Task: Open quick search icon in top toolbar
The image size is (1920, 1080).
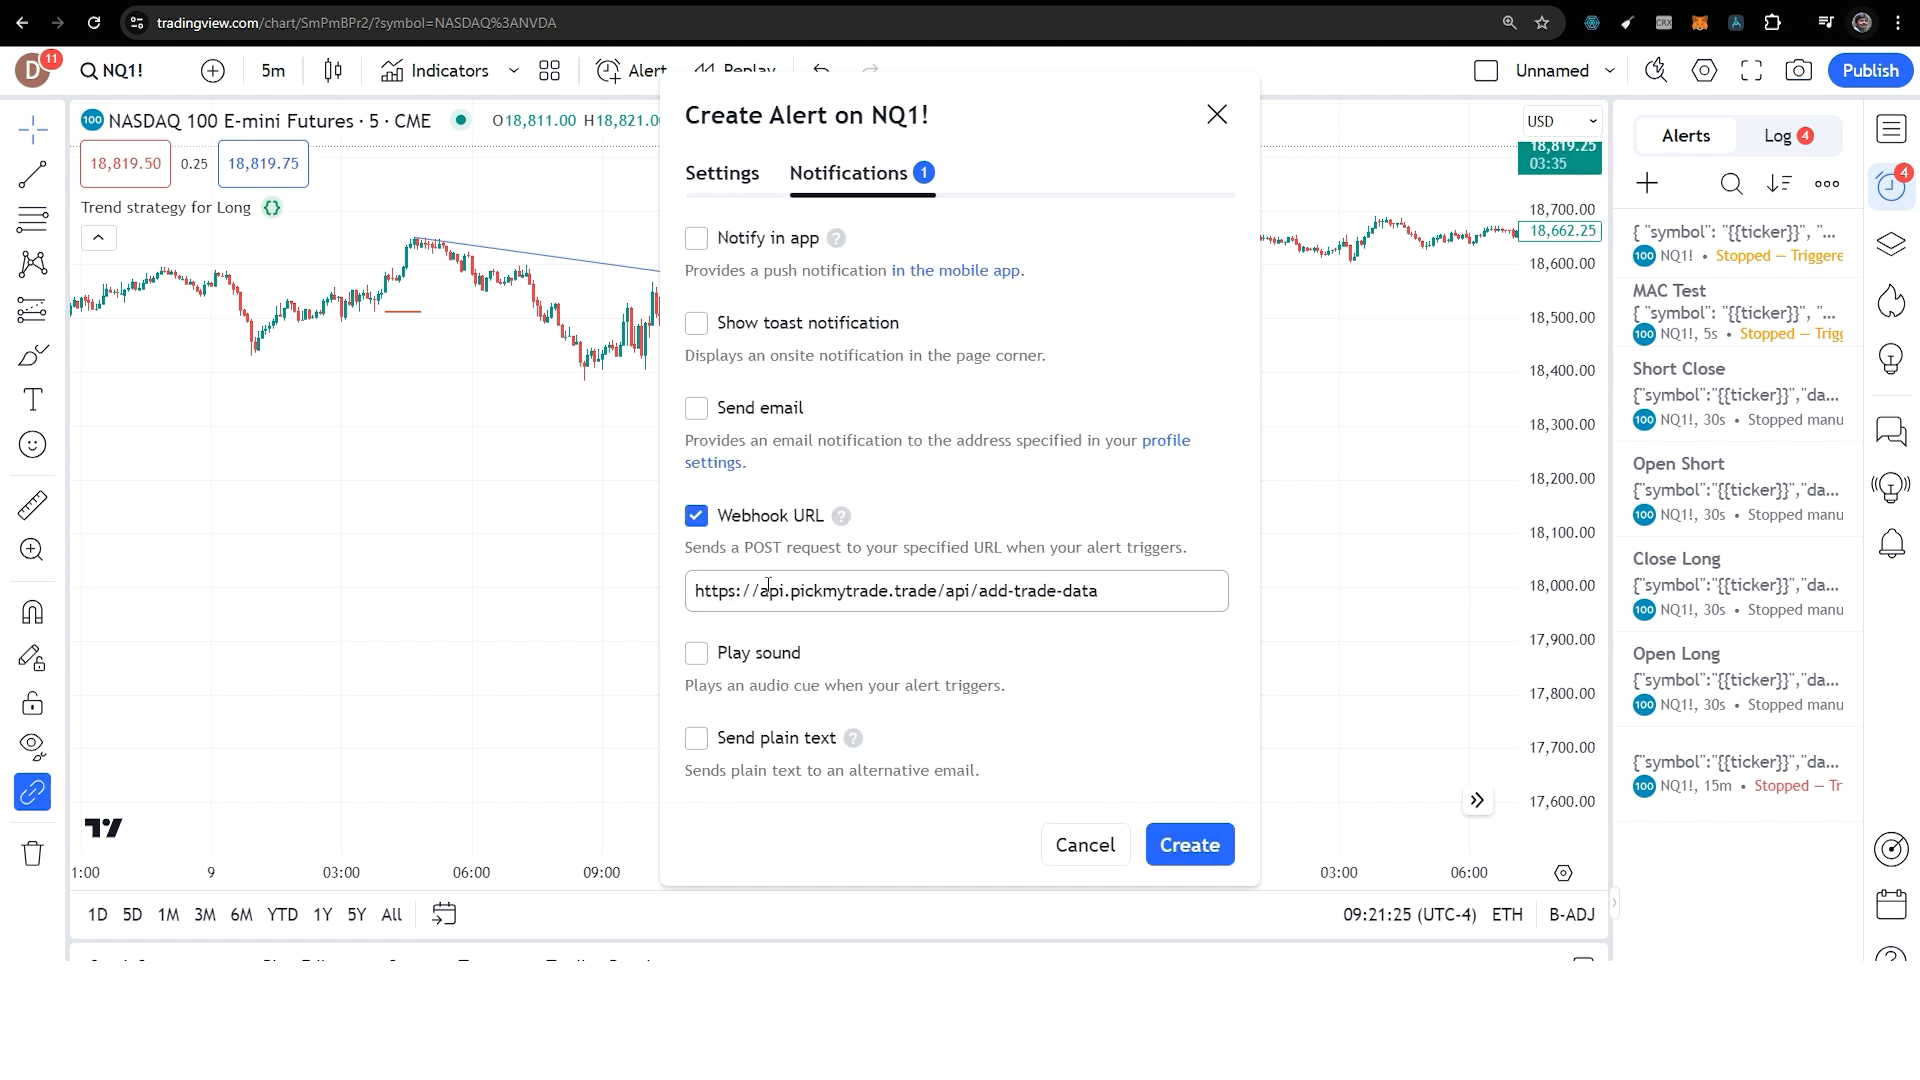Action: click(1656, 71)
